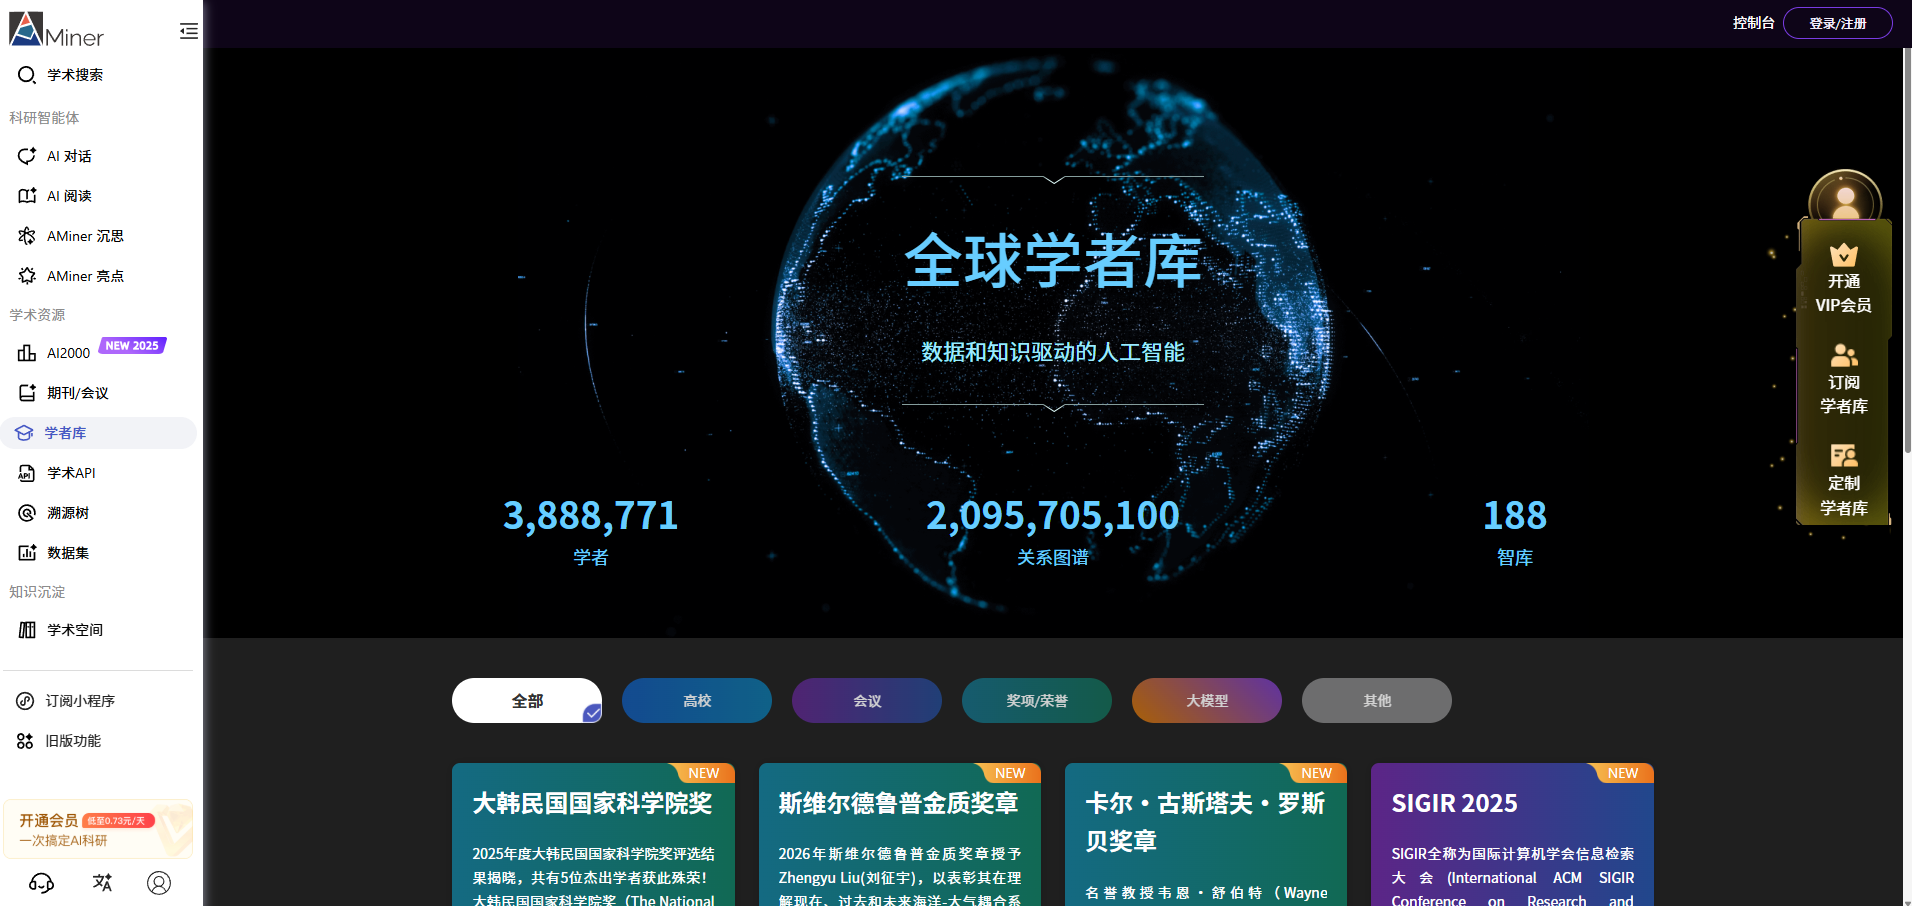Image resolution: width=1912 pixels, height=906 pixels.
Task: Open the 卡尔・古斯塔夫・罗斯贝奖章 card
Action: click(1206, 835)
